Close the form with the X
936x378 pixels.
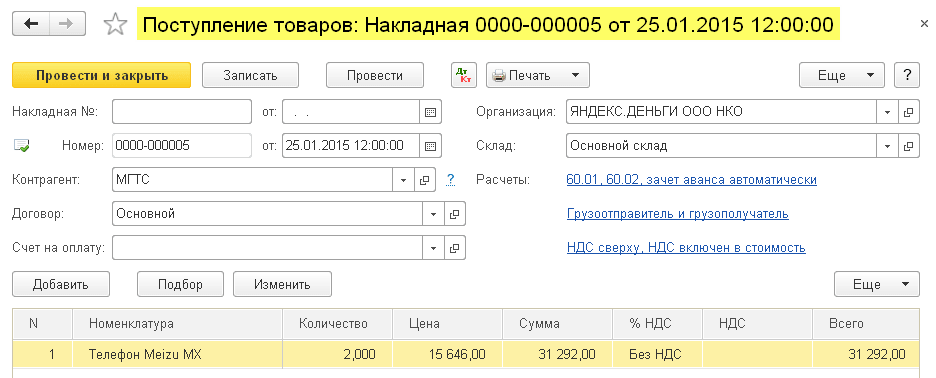click(924, 24)
